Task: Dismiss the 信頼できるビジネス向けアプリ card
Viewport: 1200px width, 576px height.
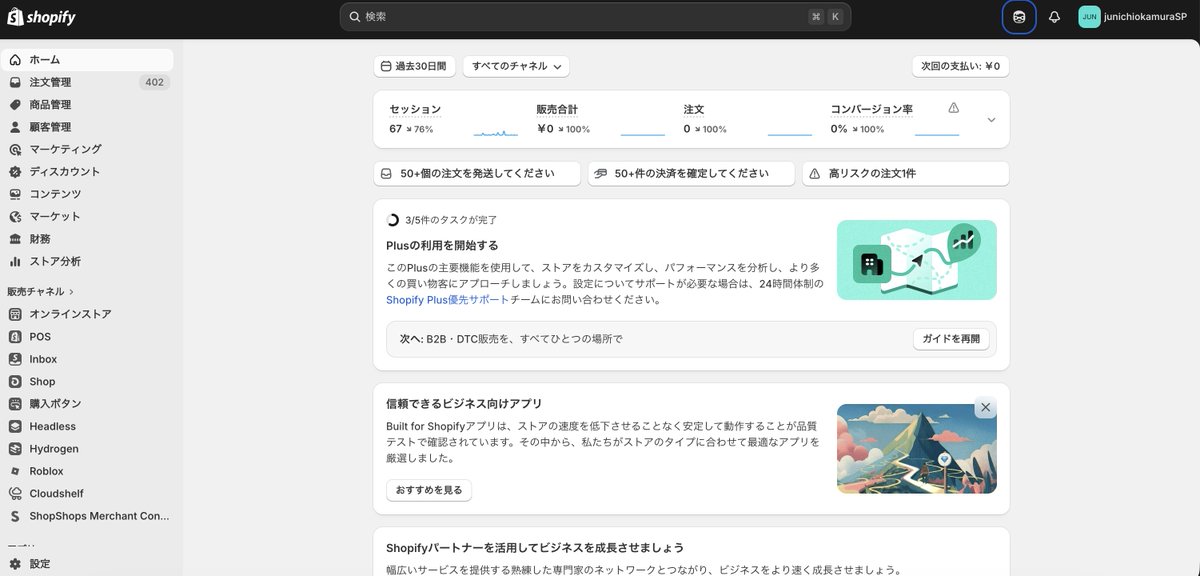Action: point(985,407)
